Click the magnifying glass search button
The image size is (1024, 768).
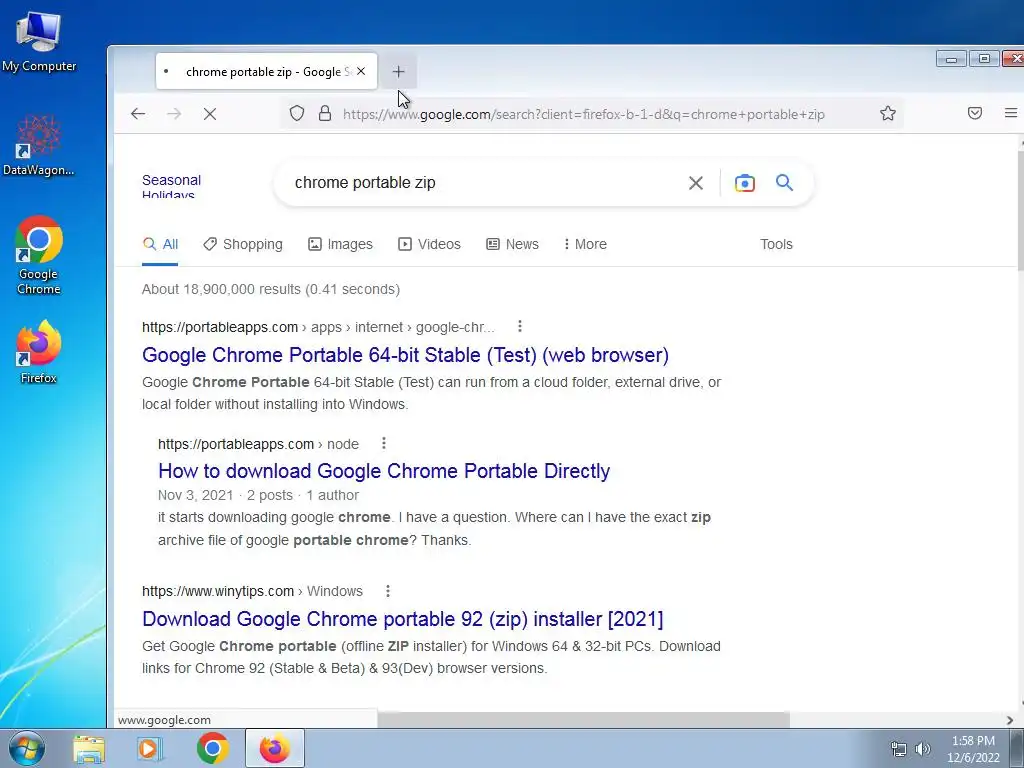pos(784,183)
